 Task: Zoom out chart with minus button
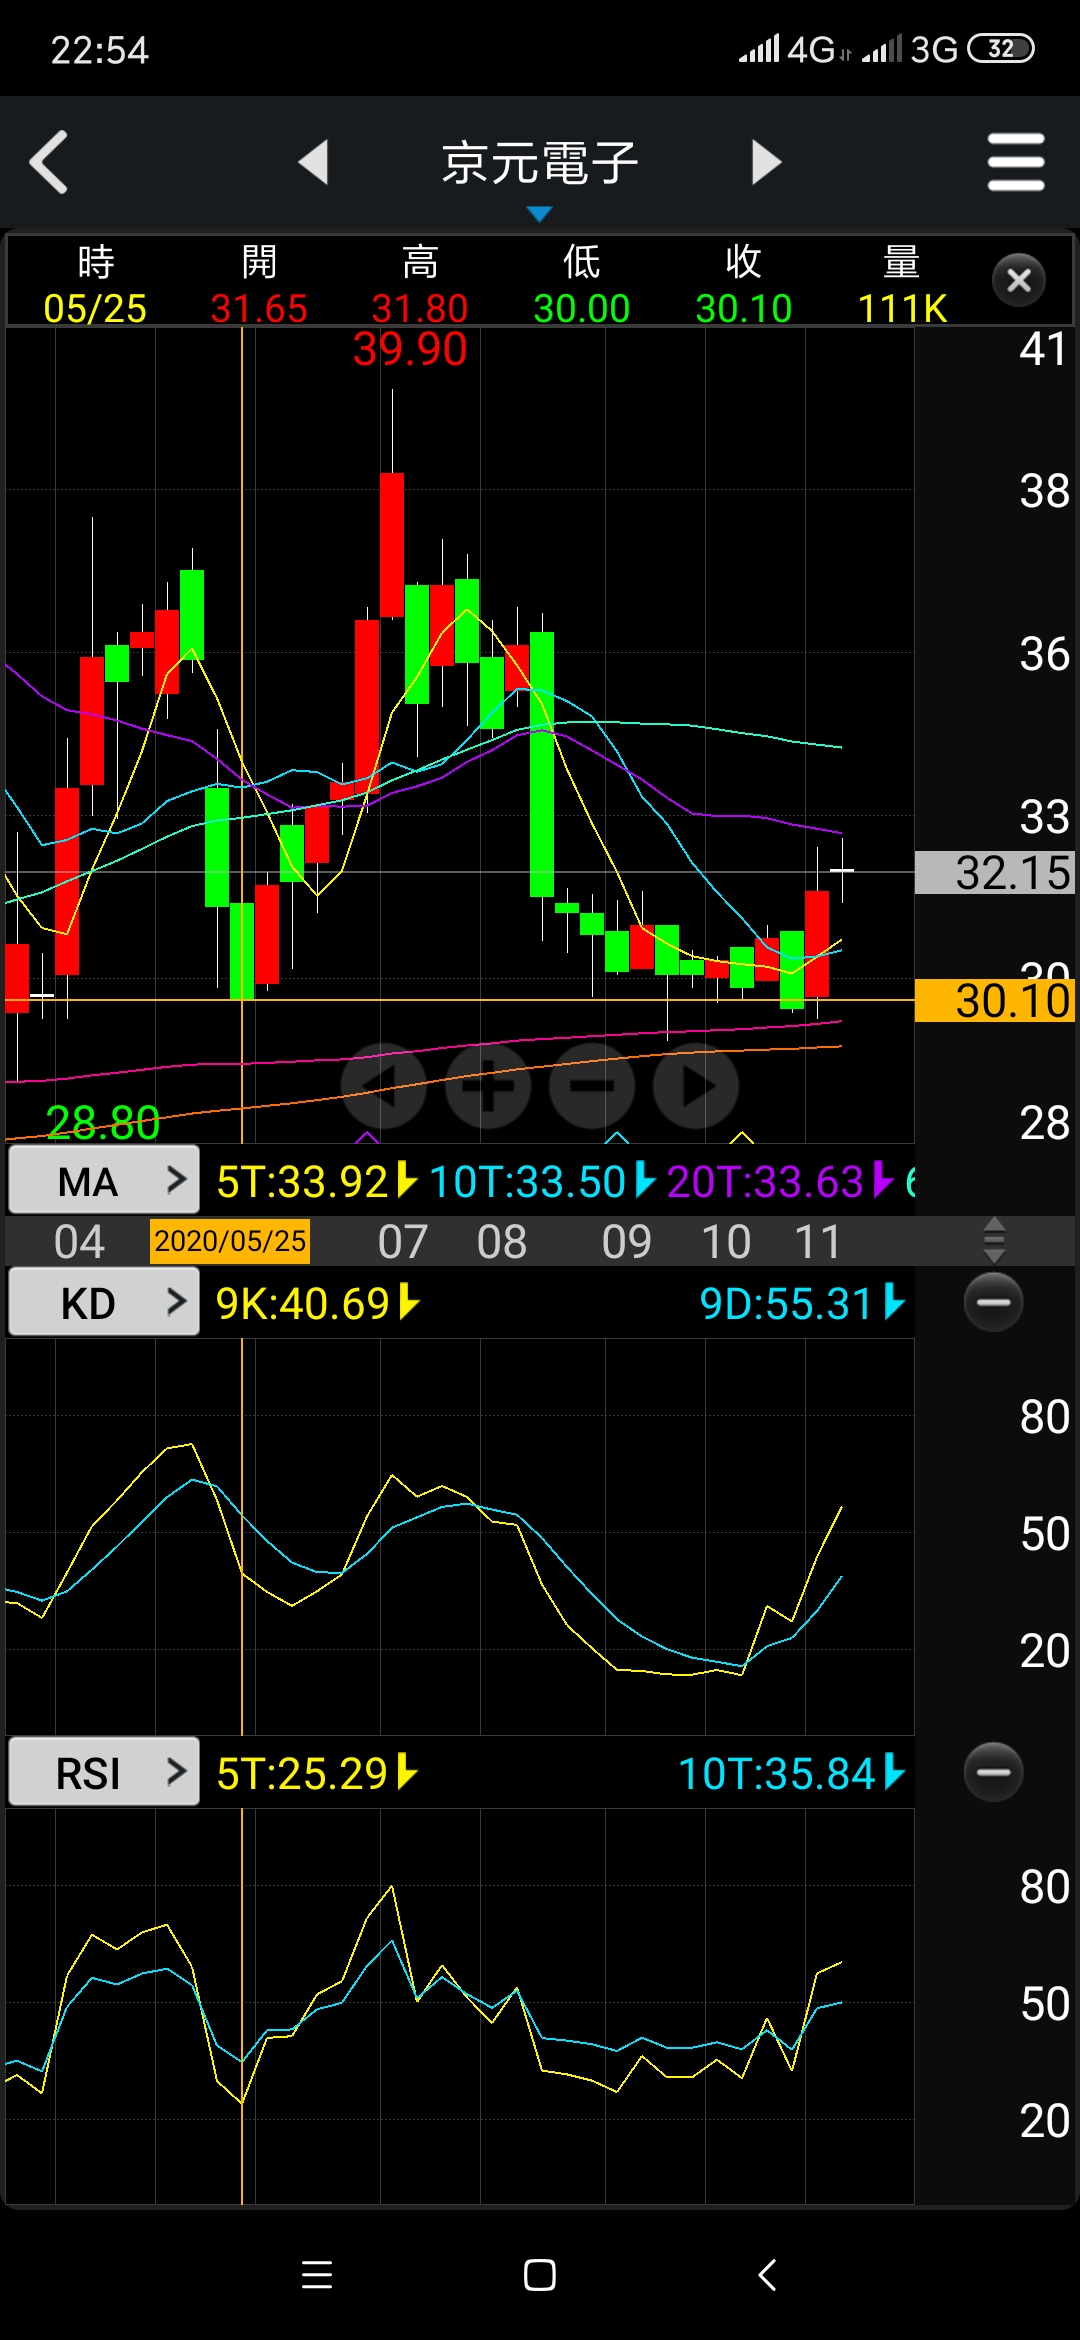[592, 1086]
